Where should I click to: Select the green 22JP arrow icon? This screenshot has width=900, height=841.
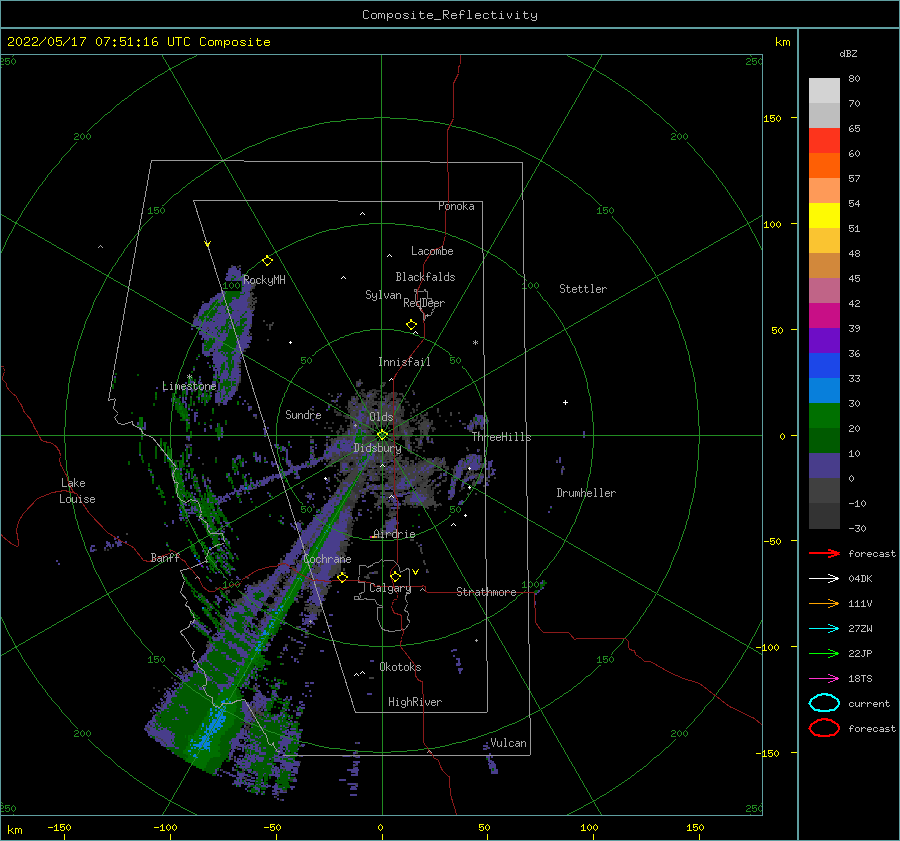824,653
